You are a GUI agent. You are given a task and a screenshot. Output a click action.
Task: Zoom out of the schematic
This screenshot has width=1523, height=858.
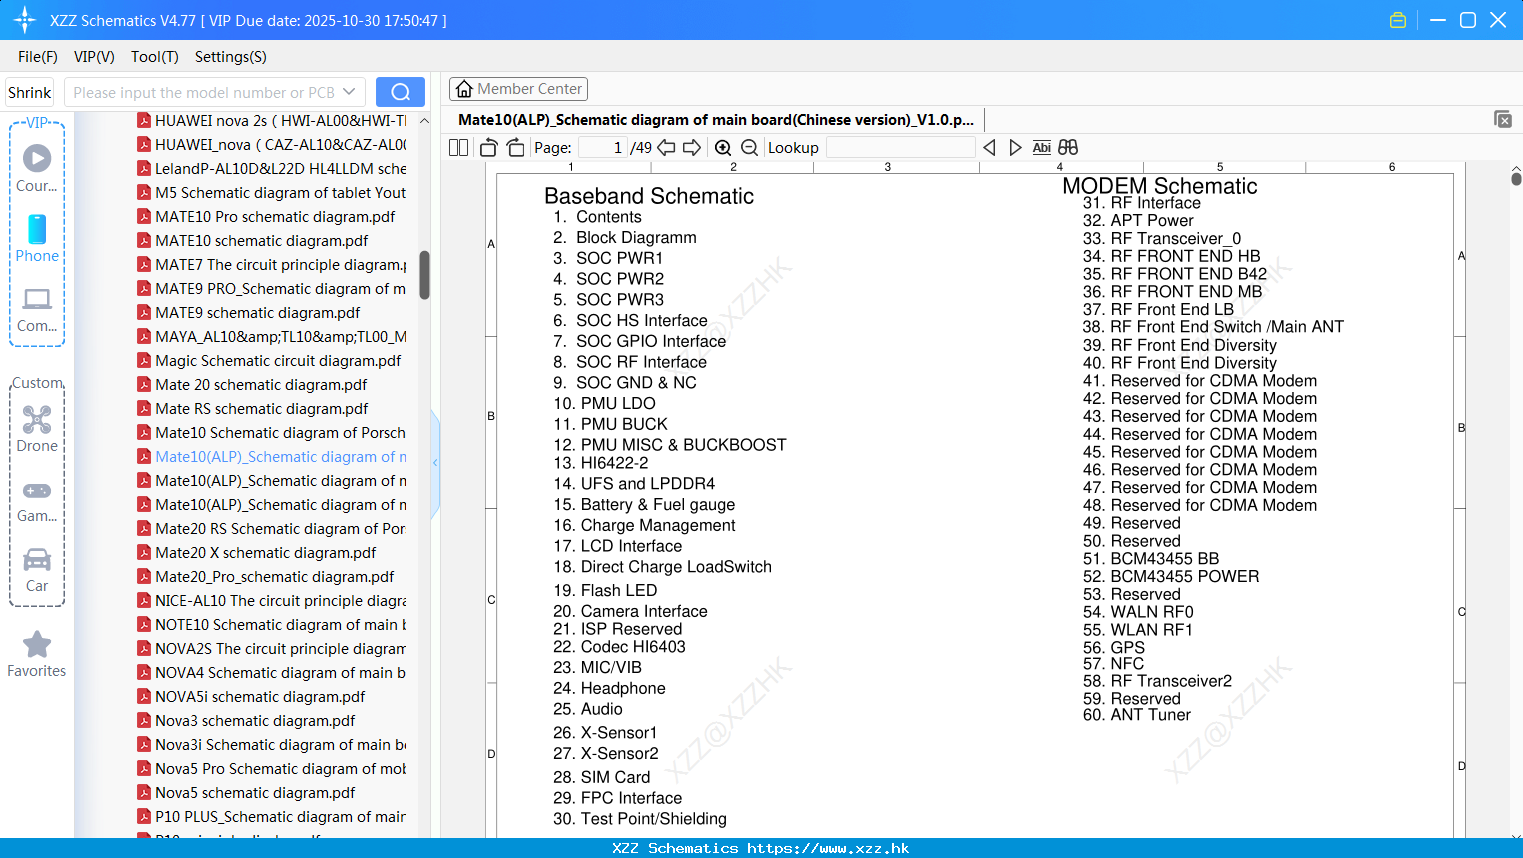(x=749, y=147)
